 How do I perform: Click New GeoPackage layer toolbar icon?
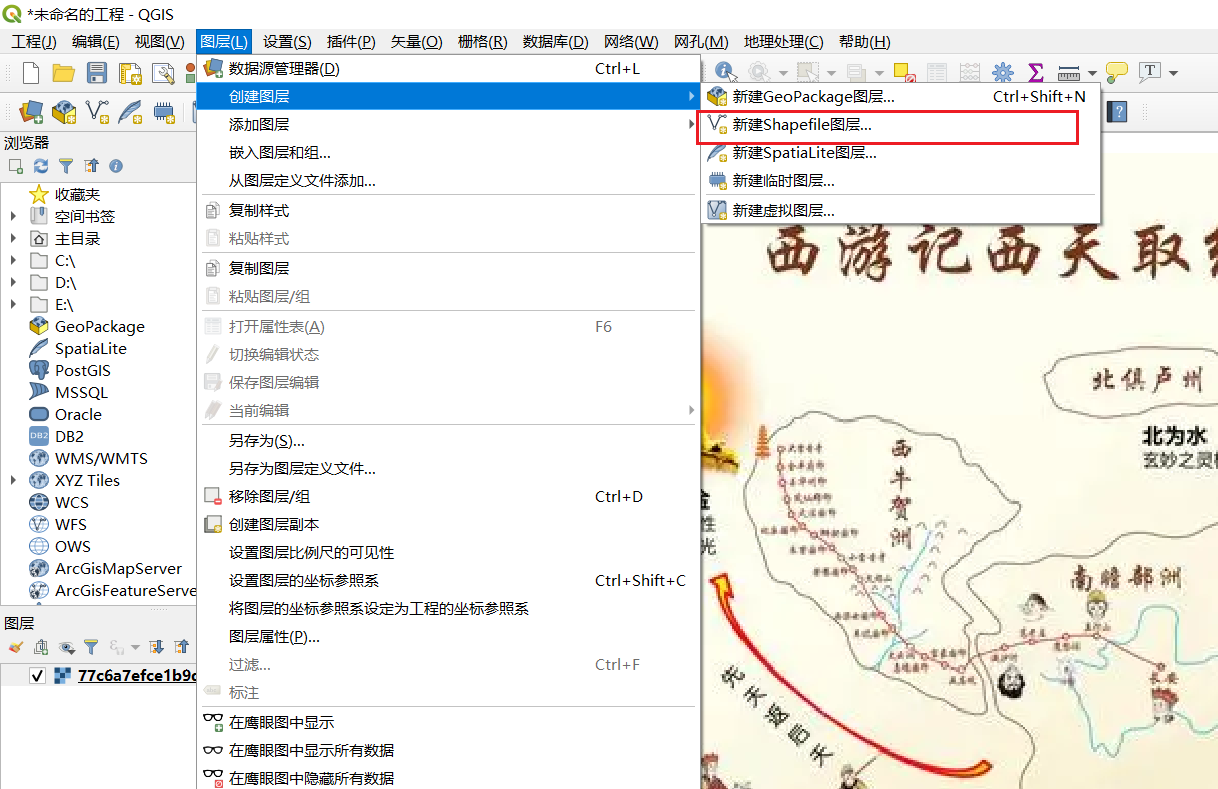pos(64,111)
